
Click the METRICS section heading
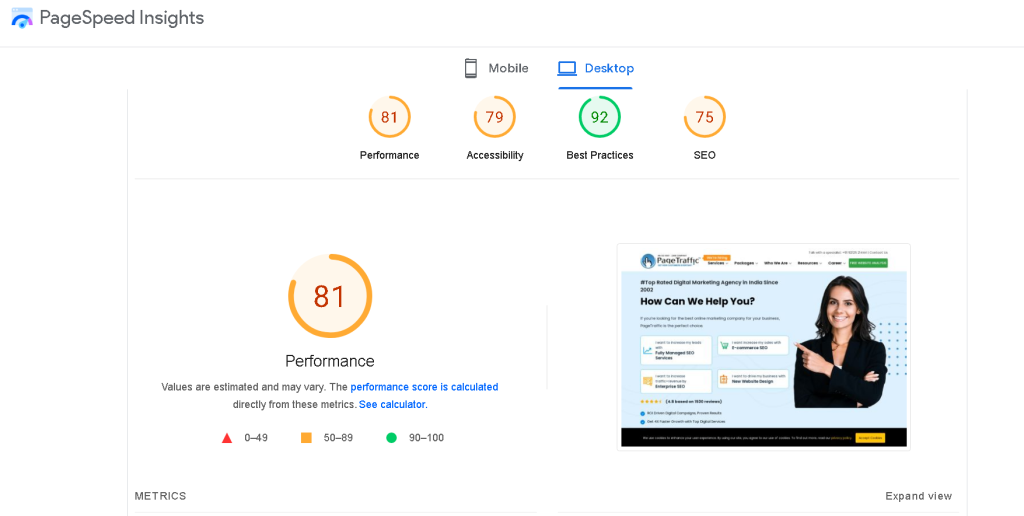(x=160, y=496)
